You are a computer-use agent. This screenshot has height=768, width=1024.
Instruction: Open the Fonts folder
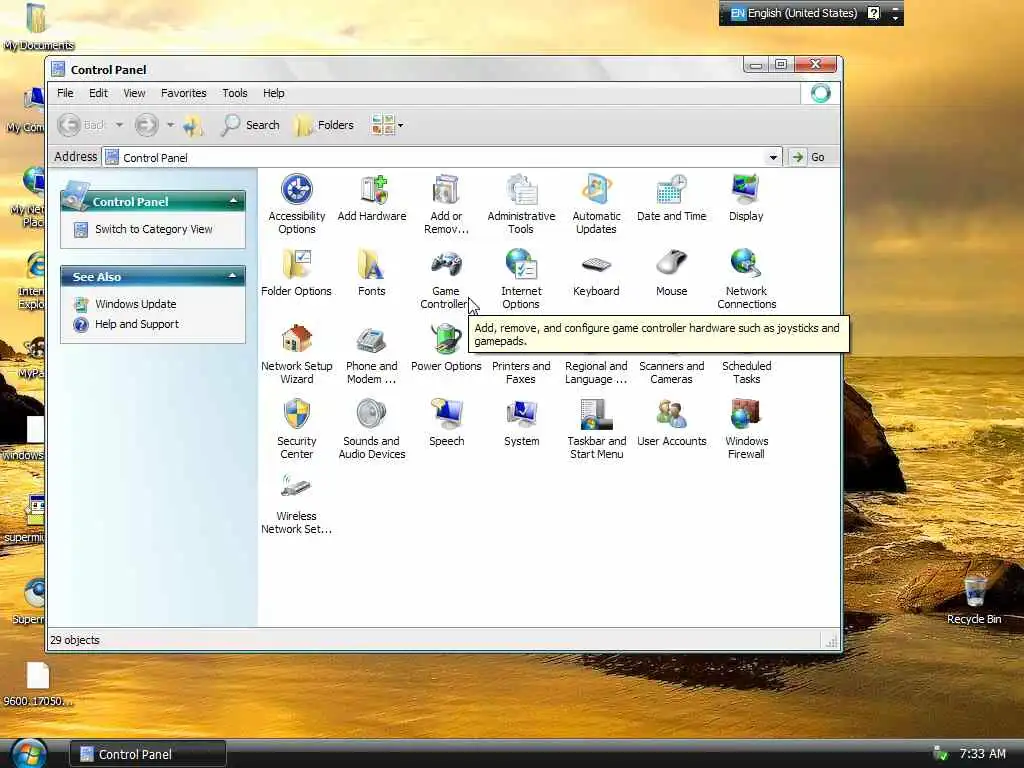[372, 273]
